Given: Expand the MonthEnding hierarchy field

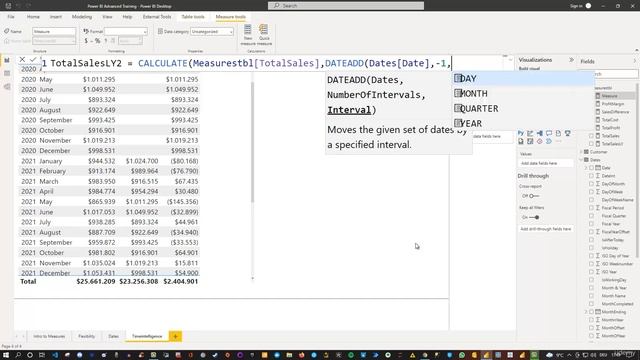Looking at the screenshot, I should (x=586, y=312).
